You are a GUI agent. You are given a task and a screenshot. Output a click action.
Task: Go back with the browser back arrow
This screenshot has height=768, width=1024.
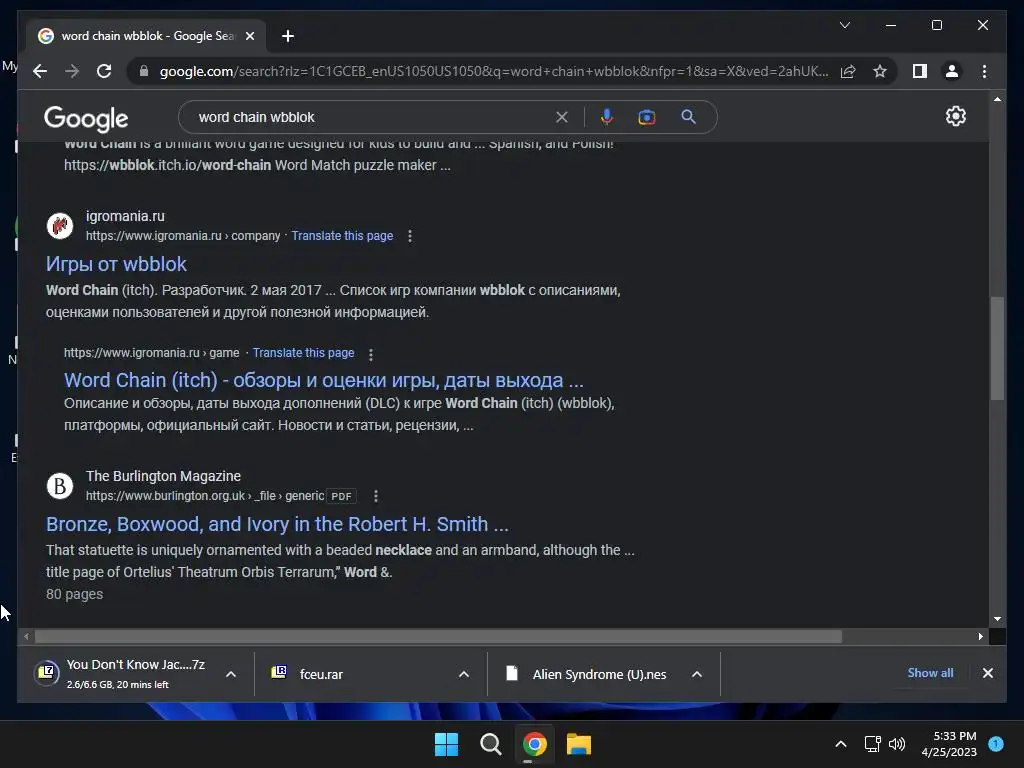40,71
